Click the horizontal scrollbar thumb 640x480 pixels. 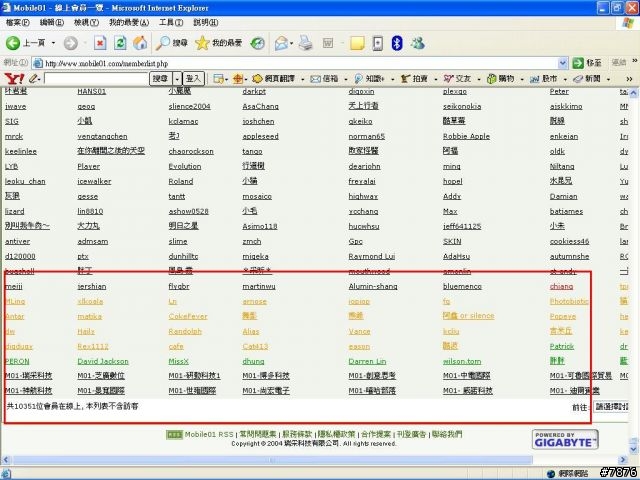273,460
